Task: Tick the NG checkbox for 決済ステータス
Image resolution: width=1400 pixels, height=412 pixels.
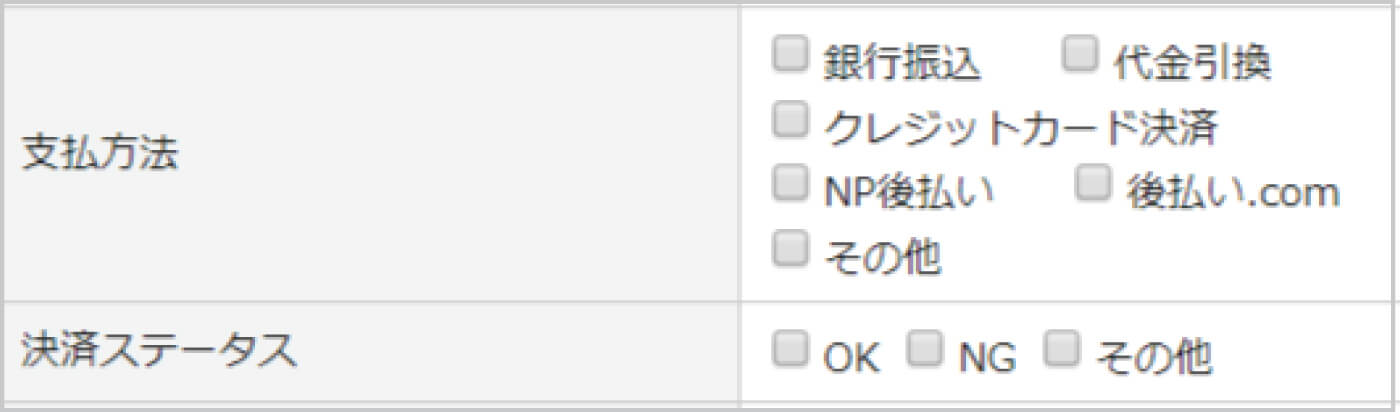Action: coord(924,349)
